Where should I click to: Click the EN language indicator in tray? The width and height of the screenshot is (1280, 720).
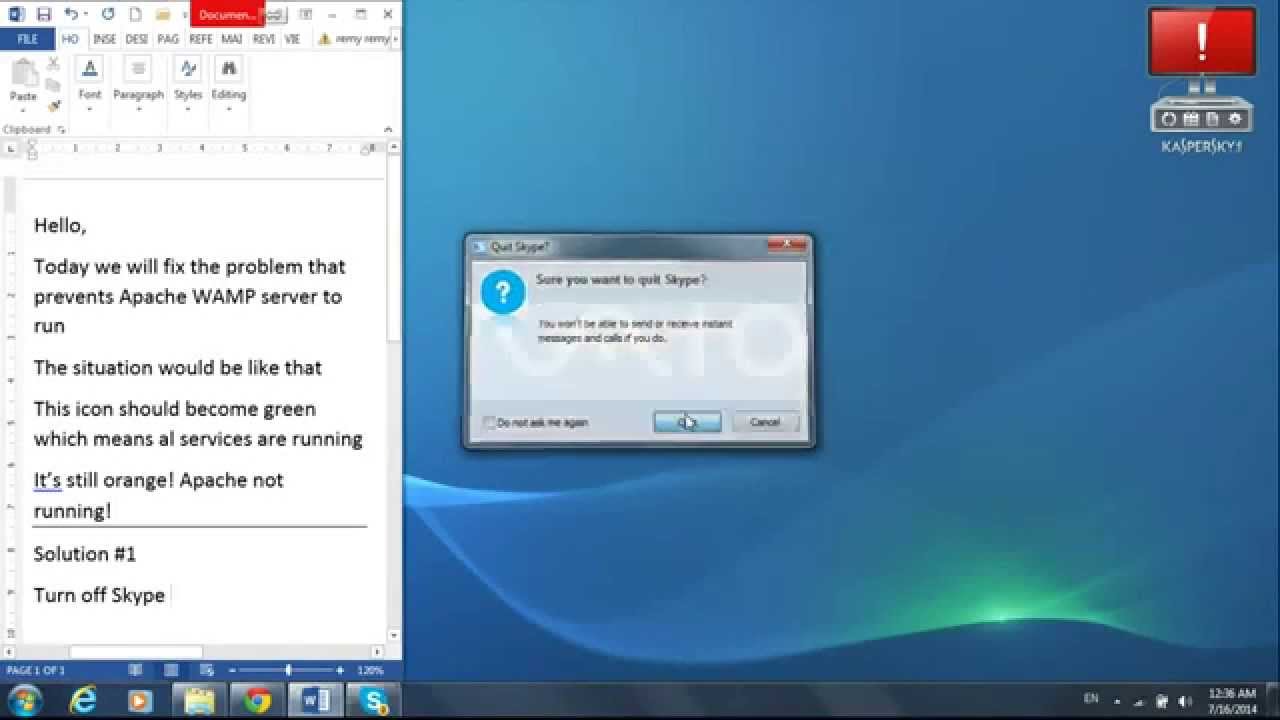tap(1091, 698)
